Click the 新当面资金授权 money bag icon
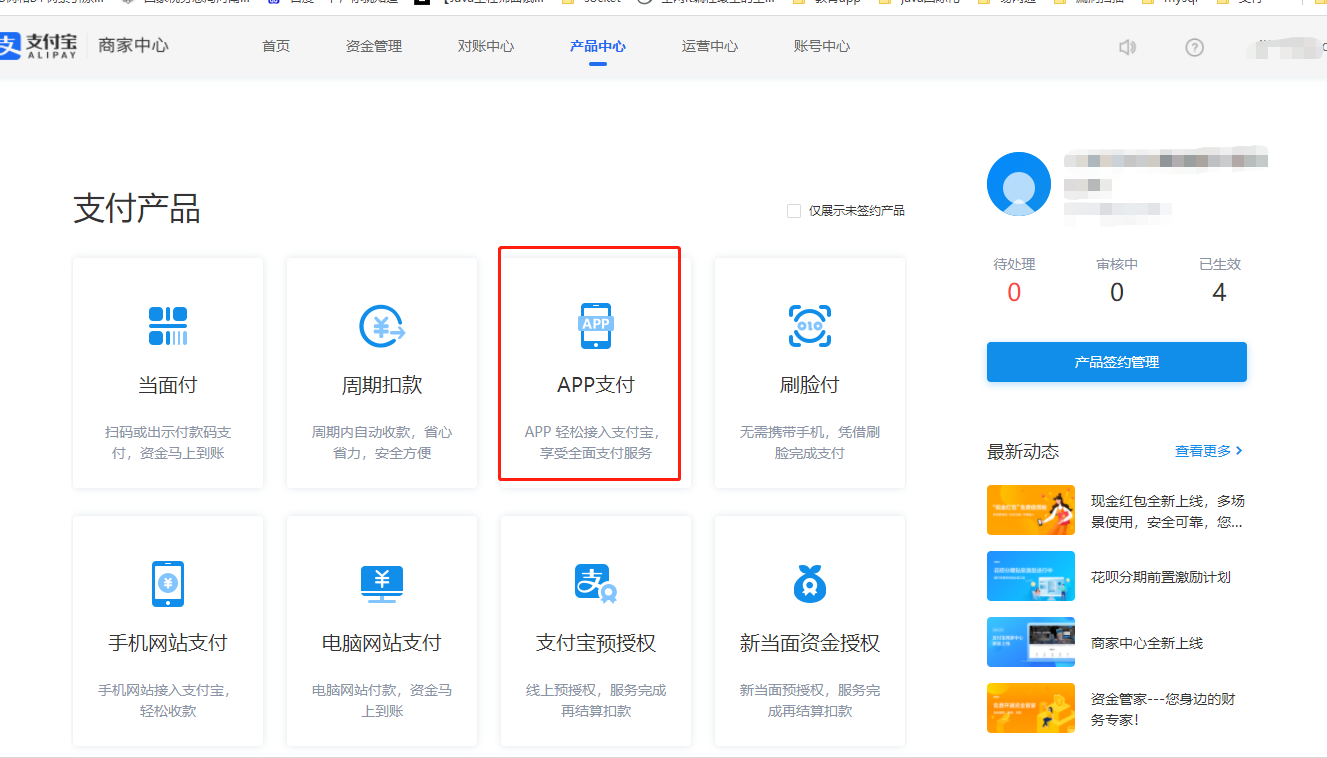Viewport: 1327px width, 758px height. [x=810, y=584]
